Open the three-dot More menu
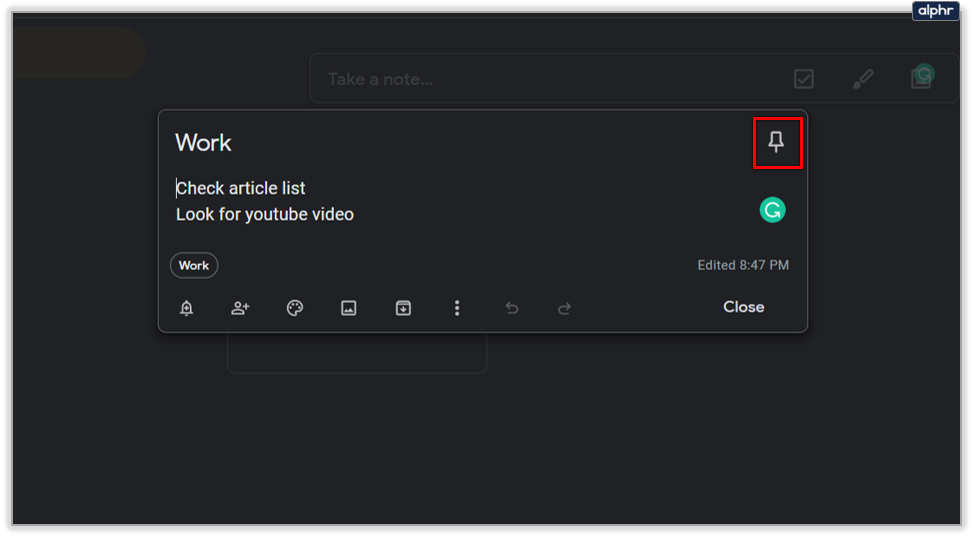Image resolution: width=973 pixels, height=537 pixels. (x=457, y=308)
